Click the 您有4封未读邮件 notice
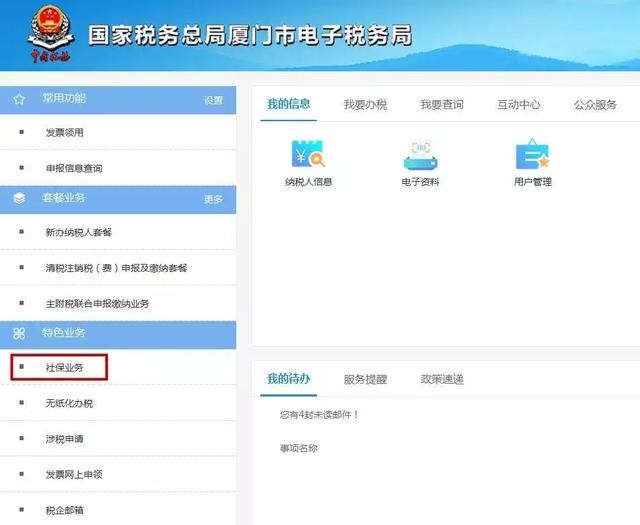 [319, 415]
